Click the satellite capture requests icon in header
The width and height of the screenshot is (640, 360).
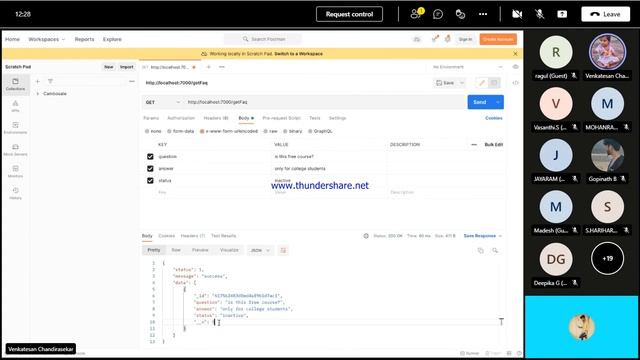(x=436, y=39)
